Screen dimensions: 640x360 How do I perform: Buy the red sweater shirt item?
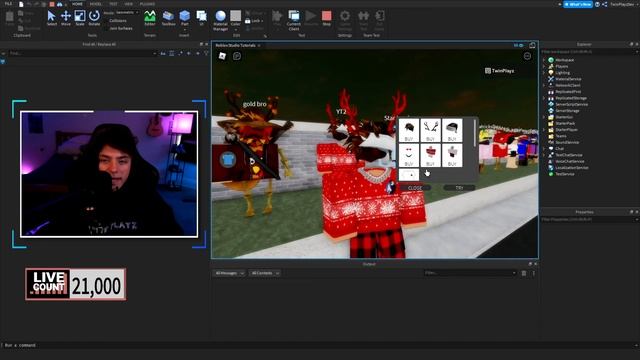430,155
